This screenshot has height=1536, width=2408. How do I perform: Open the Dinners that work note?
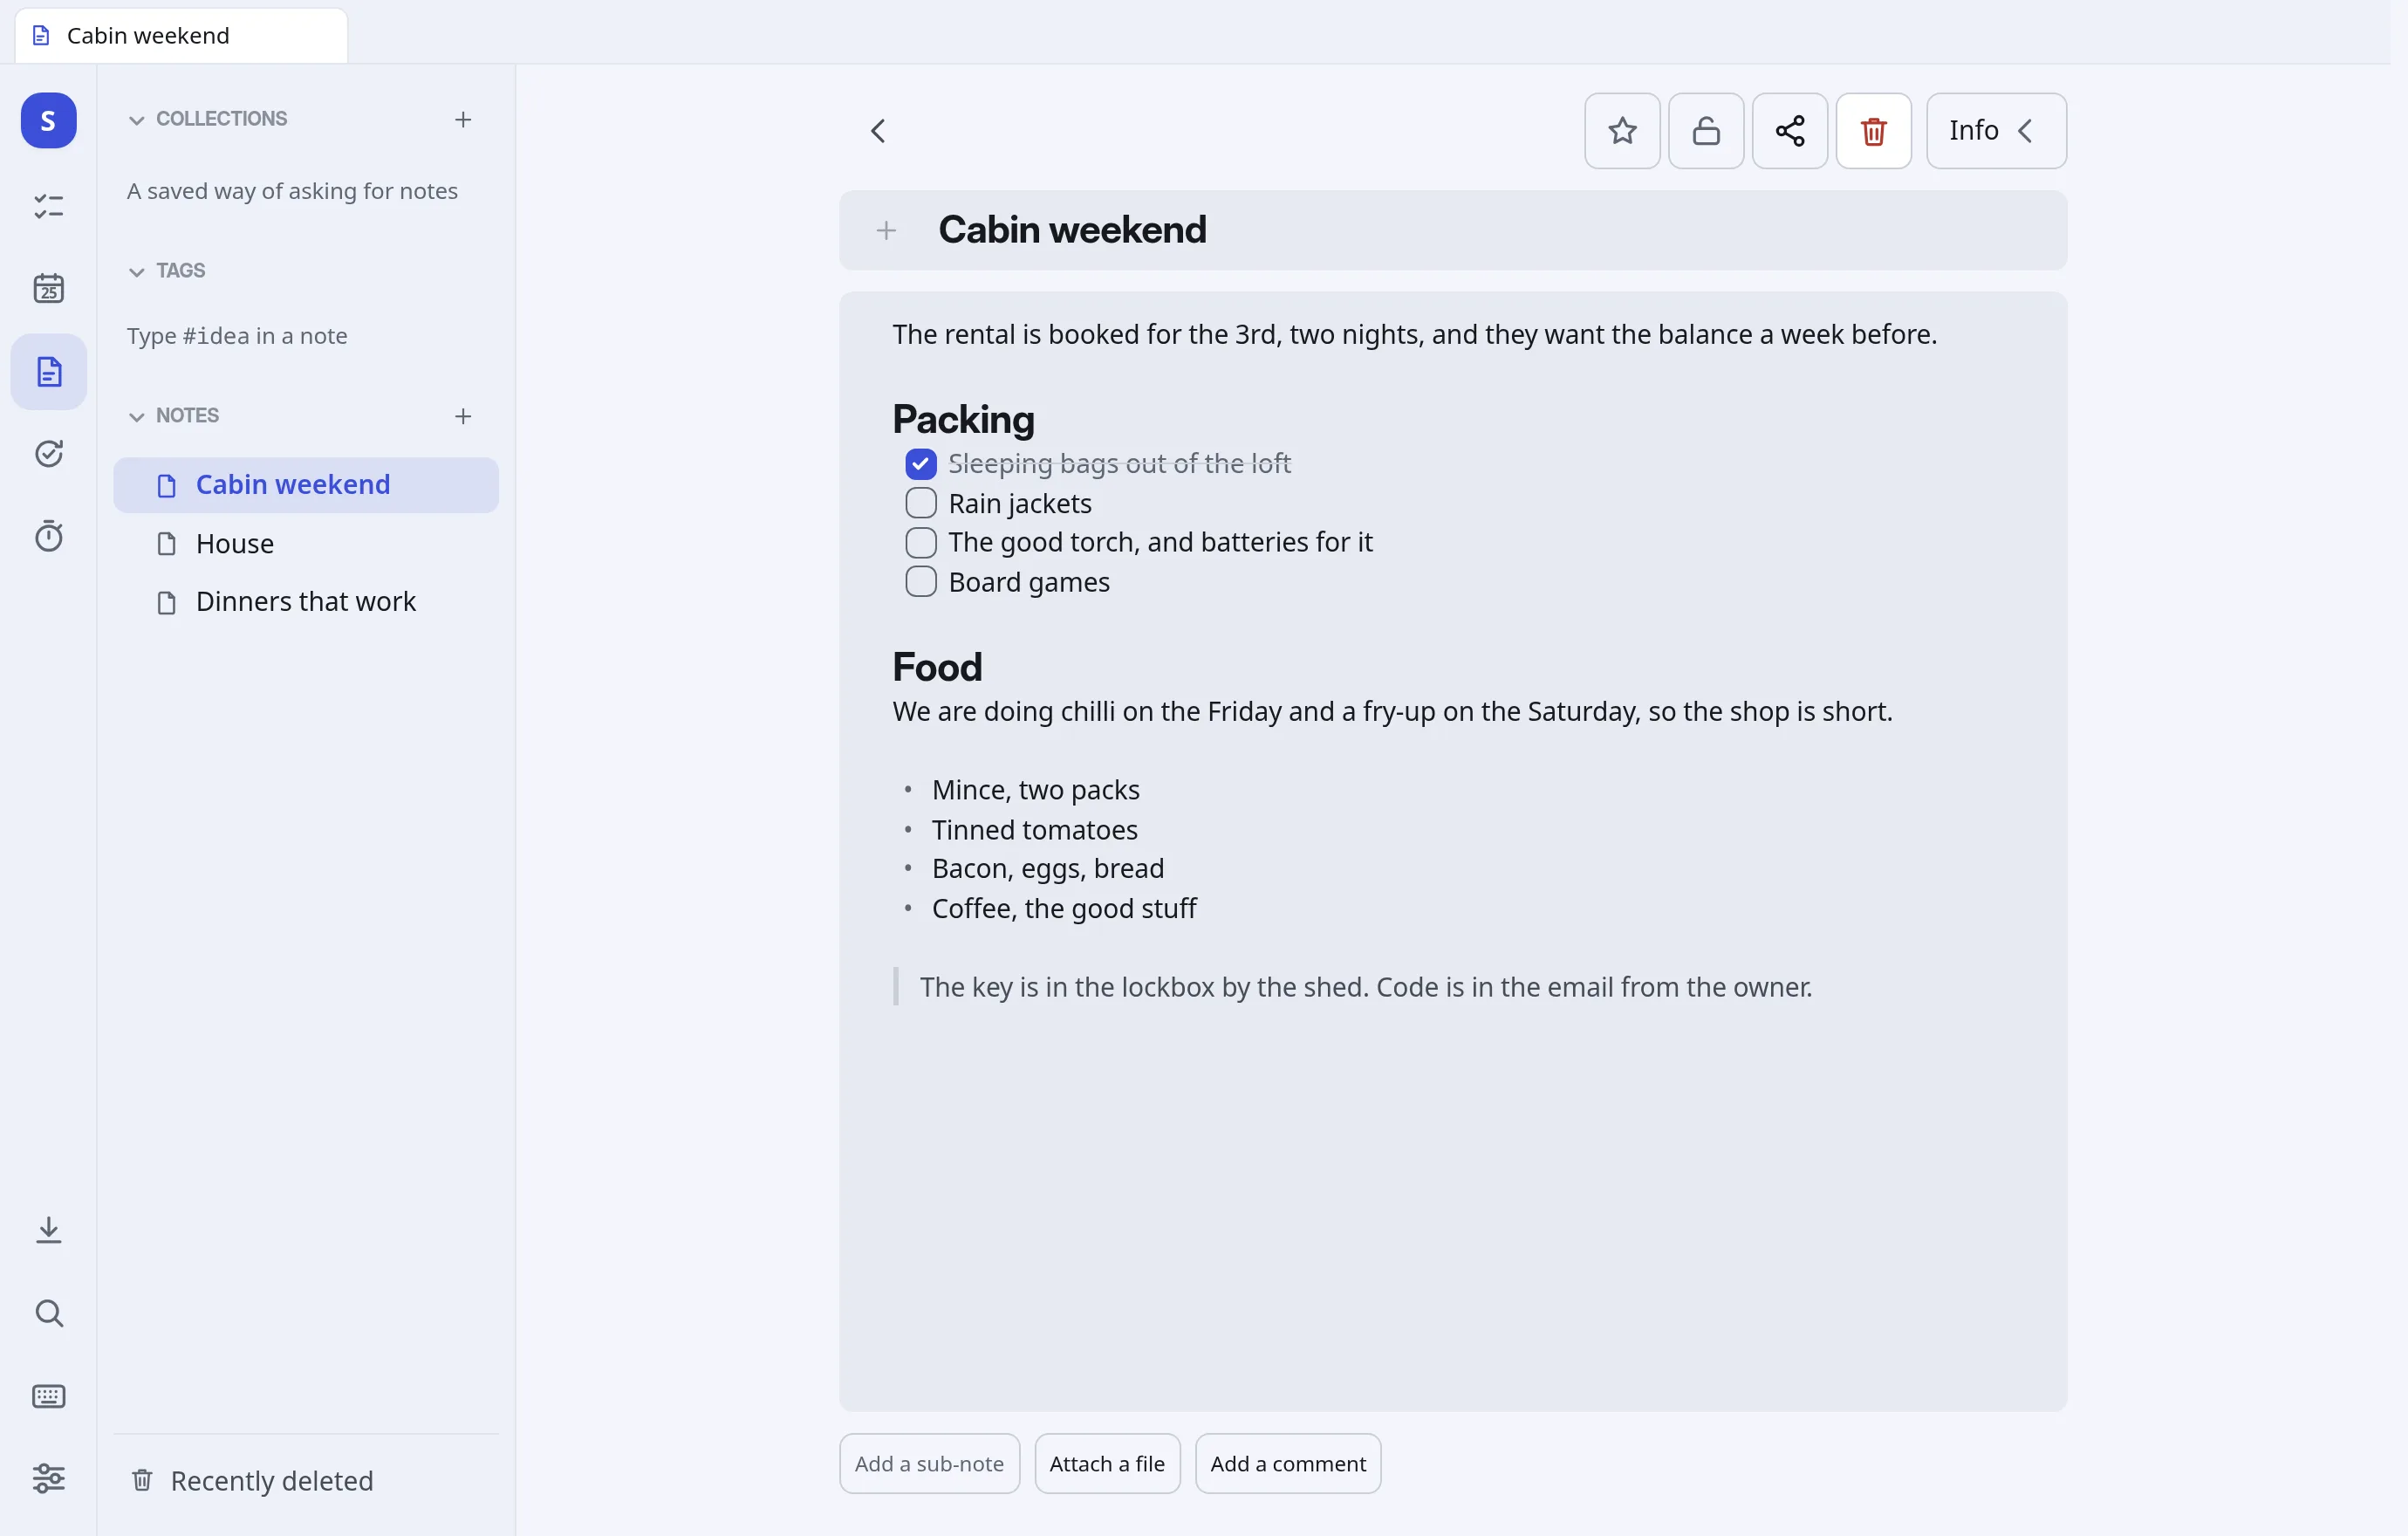306,602
